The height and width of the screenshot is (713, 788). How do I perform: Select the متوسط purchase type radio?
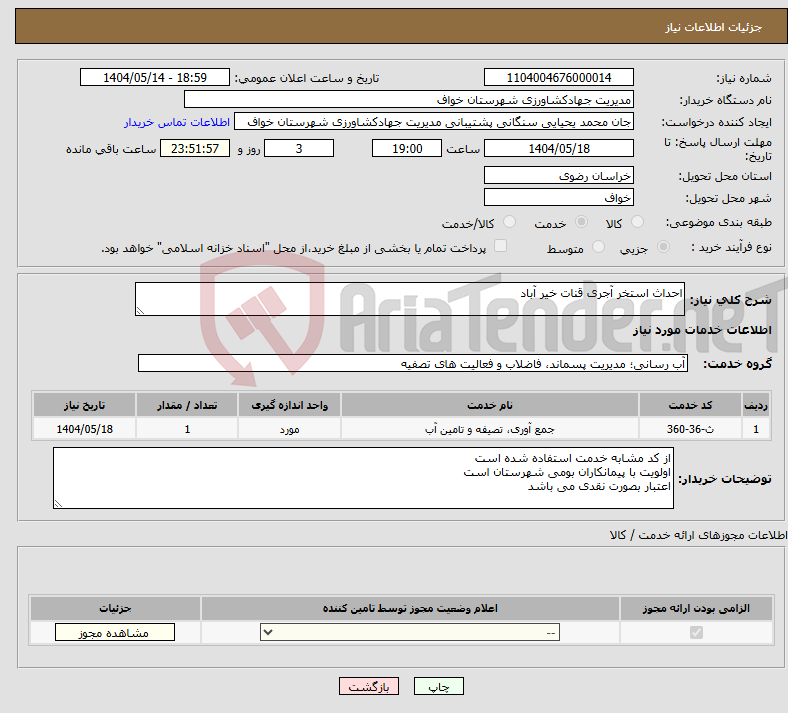(598, 247)
